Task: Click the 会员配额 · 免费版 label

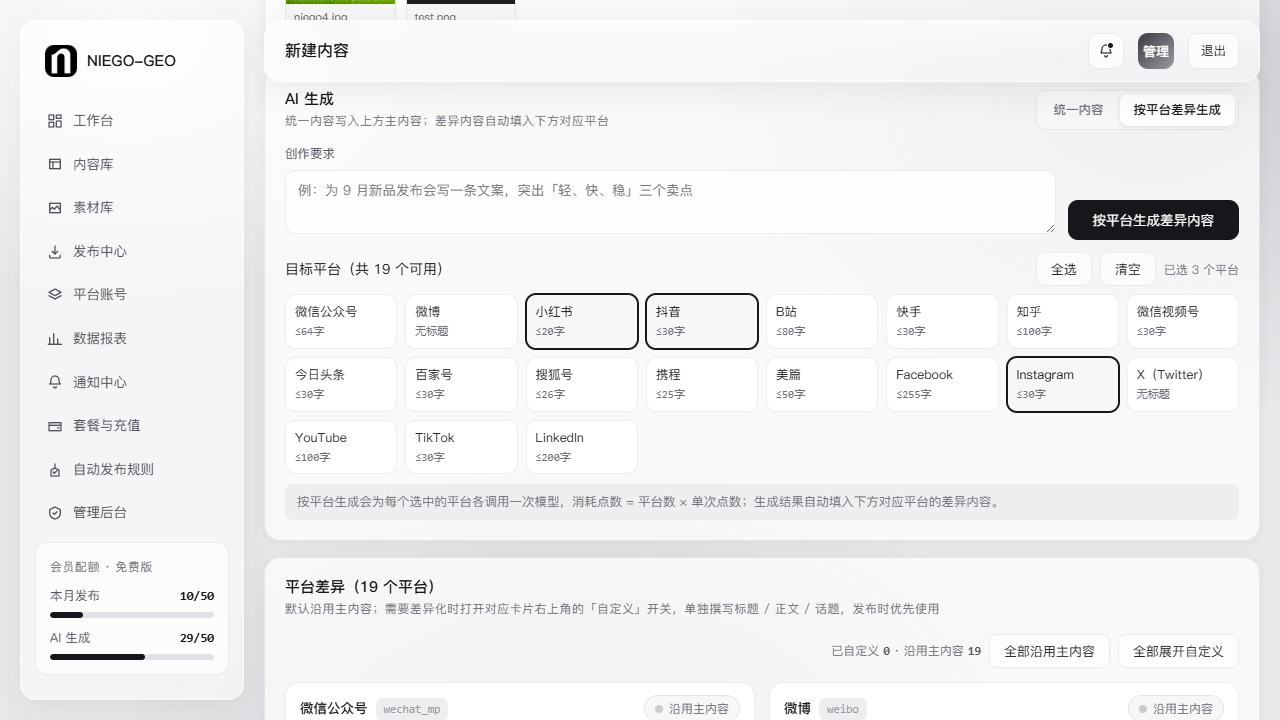Action: (101, 567)
